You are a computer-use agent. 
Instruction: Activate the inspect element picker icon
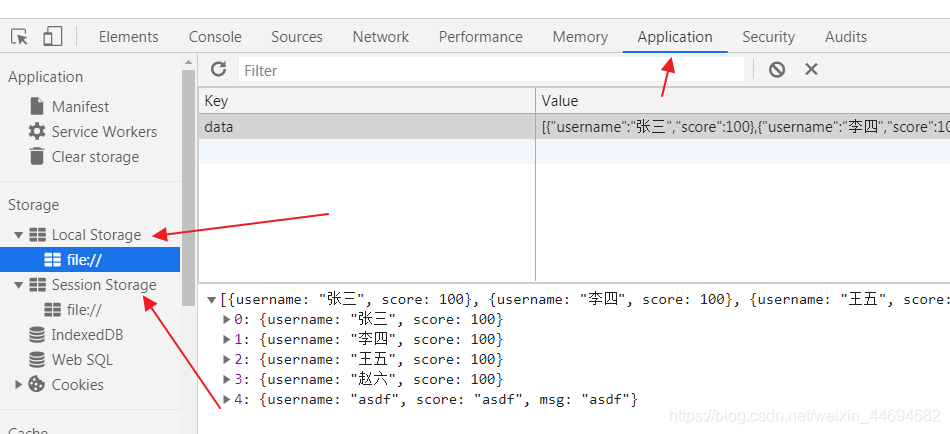pyautogui.click(x=19, y=37)
